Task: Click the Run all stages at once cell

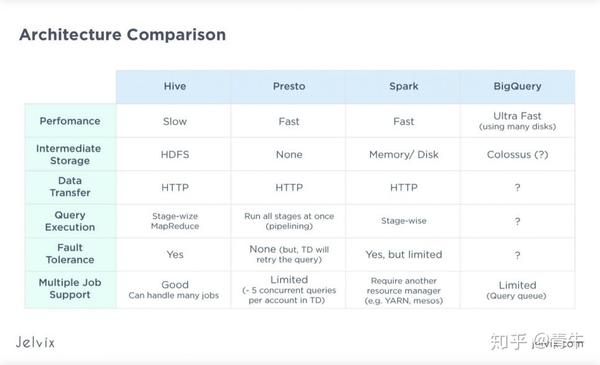Action: [x=289, y=221]
